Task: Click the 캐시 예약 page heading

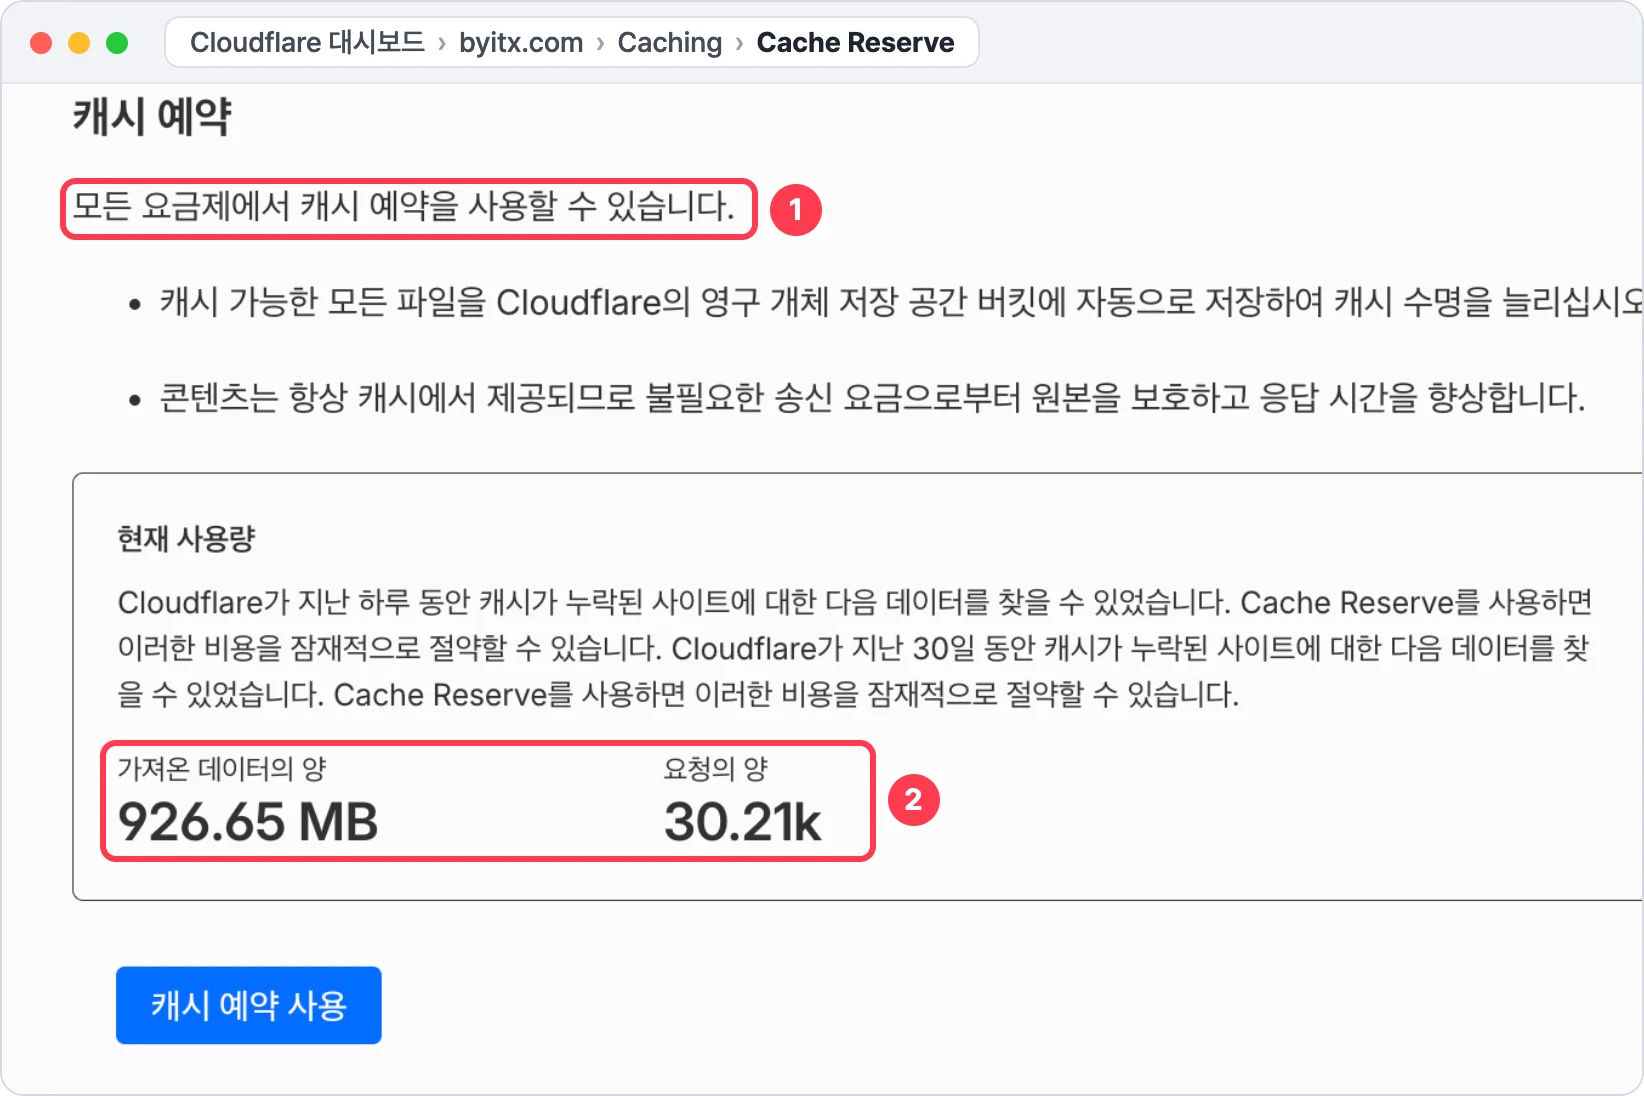Action: pyautogui.click(x=152, y=116)
